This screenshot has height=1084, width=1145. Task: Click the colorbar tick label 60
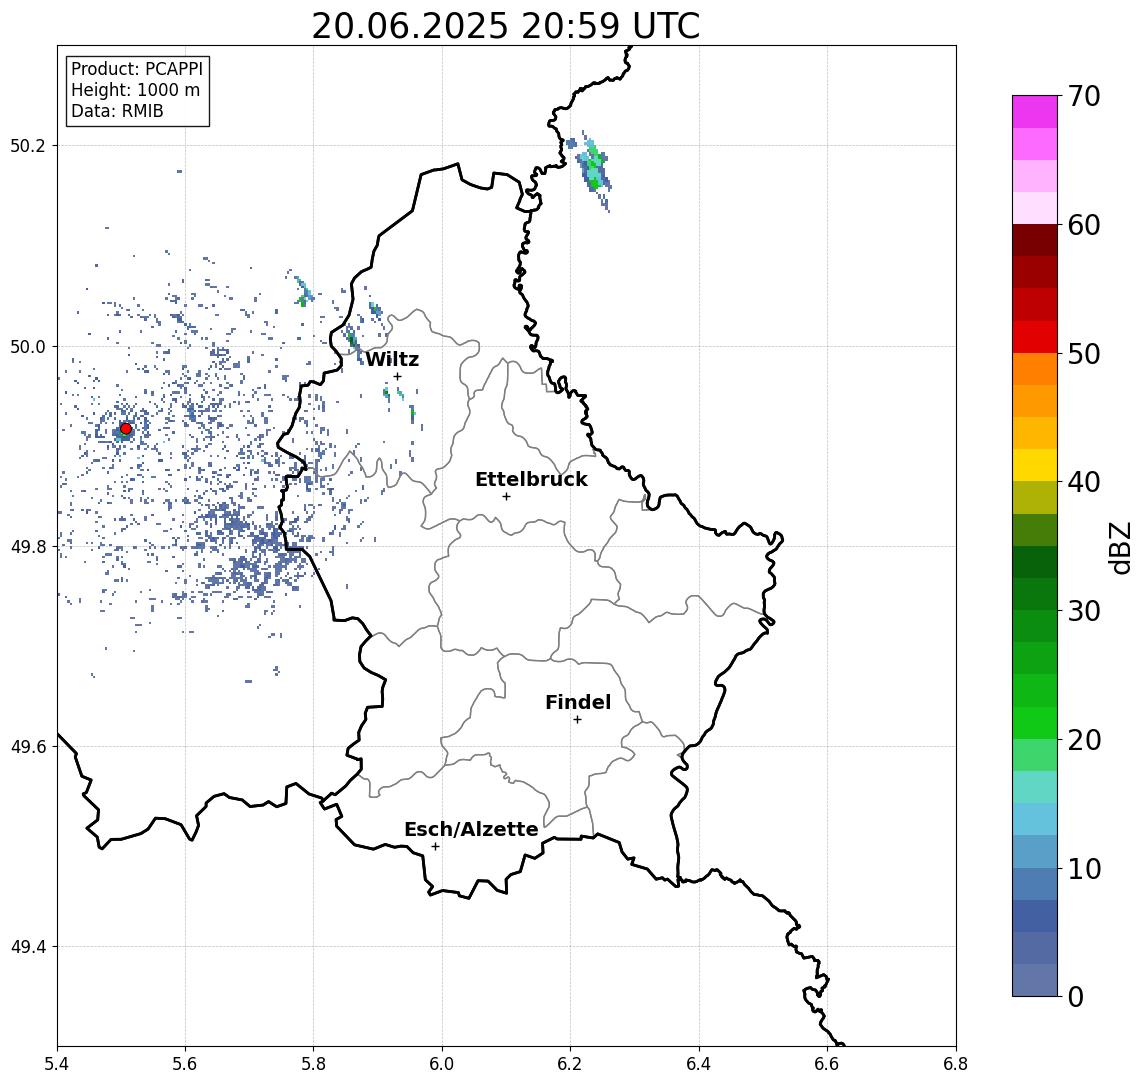1084,226
